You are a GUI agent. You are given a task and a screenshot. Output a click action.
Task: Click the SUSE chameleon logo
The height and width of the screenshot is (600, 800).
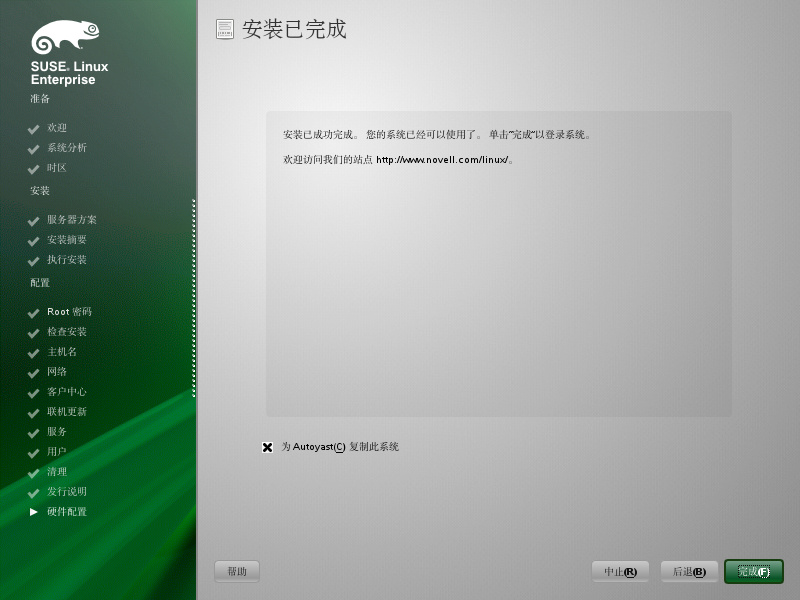click(x=64, y=35)
